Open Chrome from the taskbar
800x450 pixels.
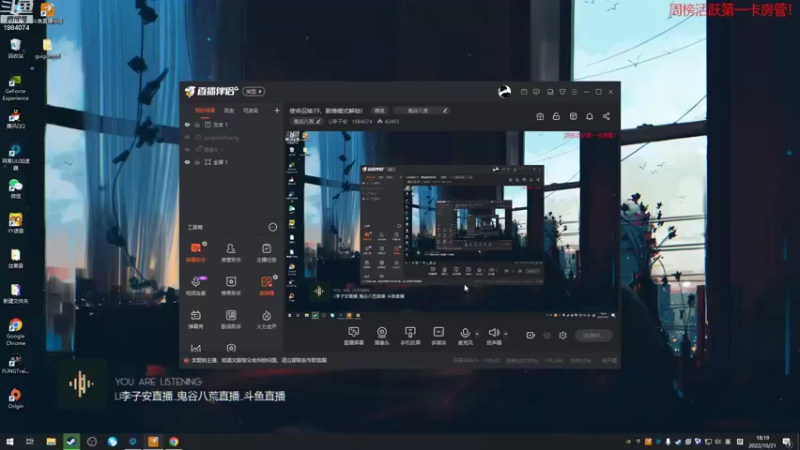pyautogui.click(x=173, y=441)
